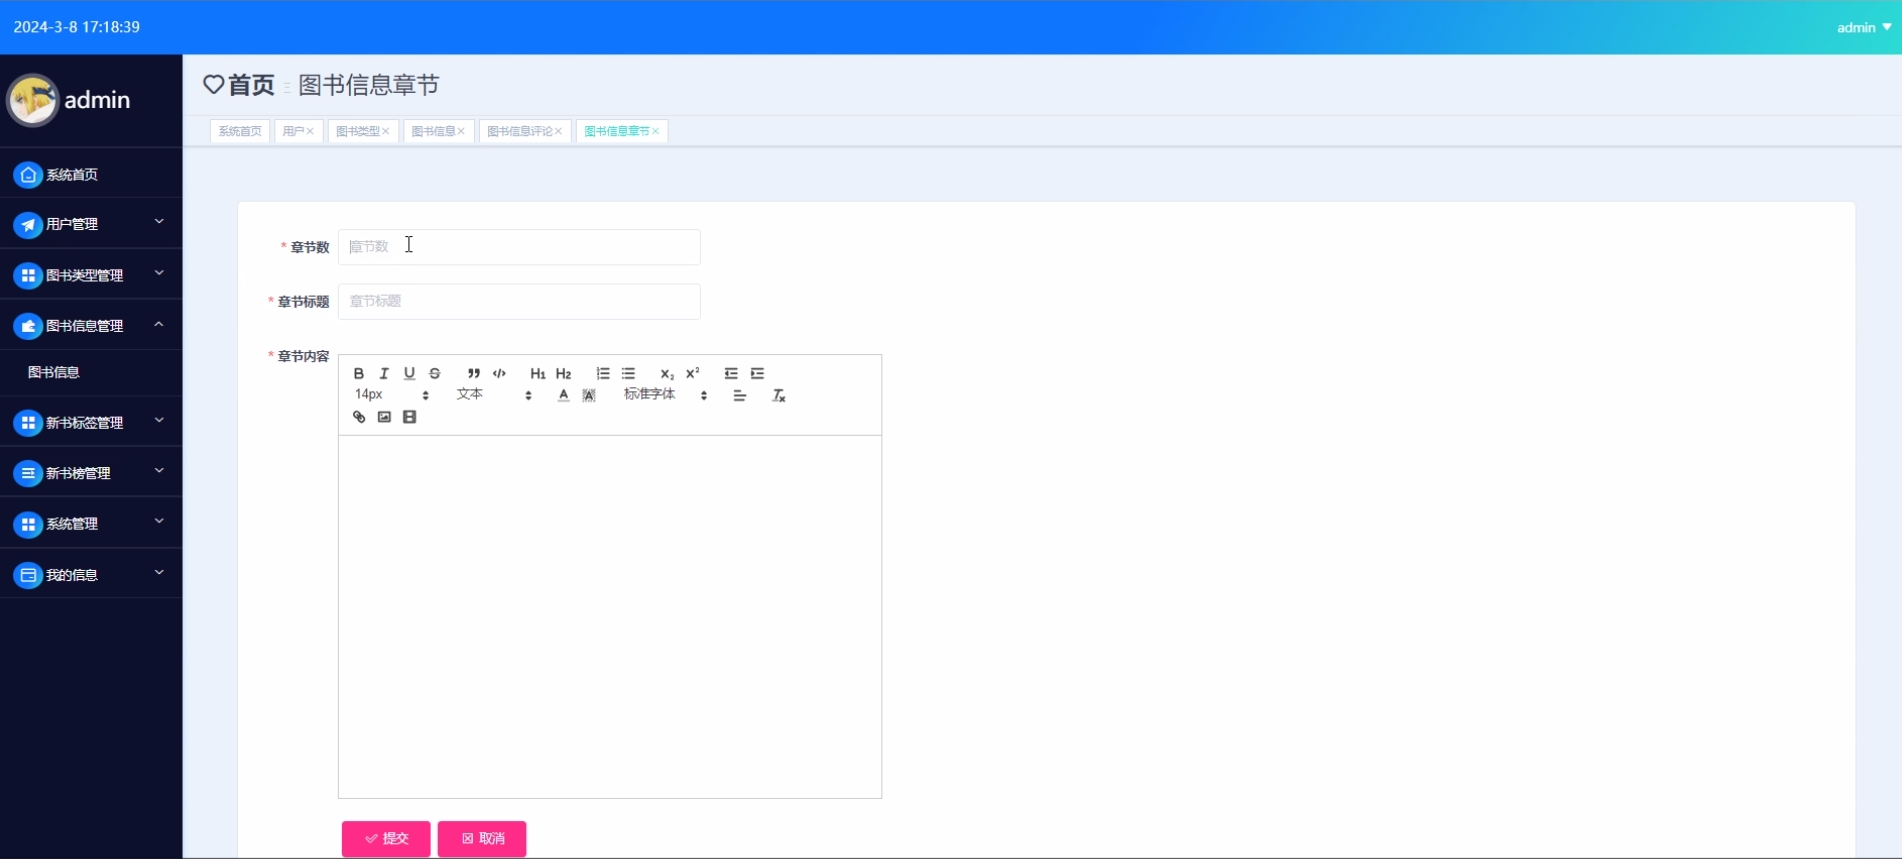Open the 文本 heading style dropdown

[x=494, y=395]
